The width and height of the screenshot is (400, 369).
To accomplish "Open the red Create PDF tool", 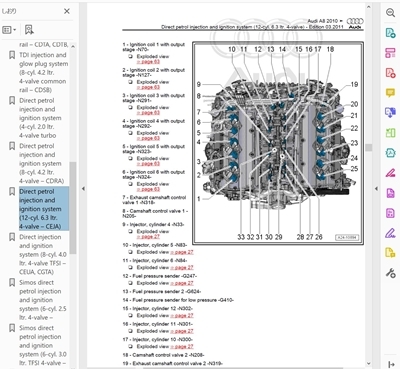I will (x=390, y=73).
